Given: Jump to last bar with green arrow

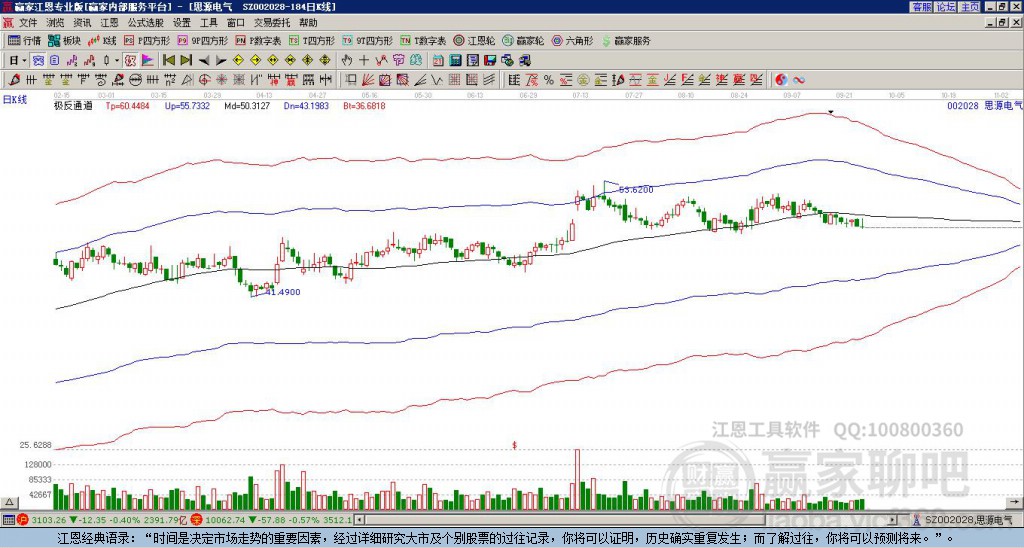Looking at the screenshot, I should tap(186, 61).
